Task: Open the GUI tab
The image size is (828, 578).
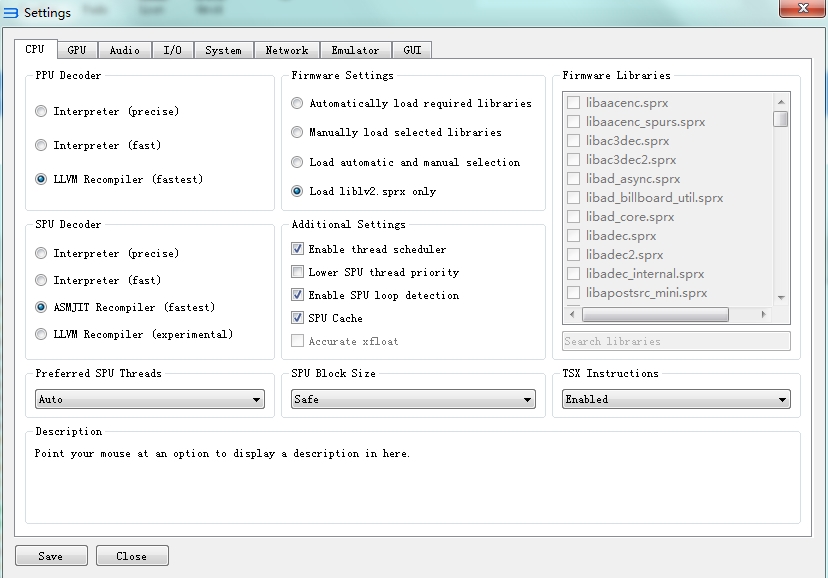Action: point(412,50)
